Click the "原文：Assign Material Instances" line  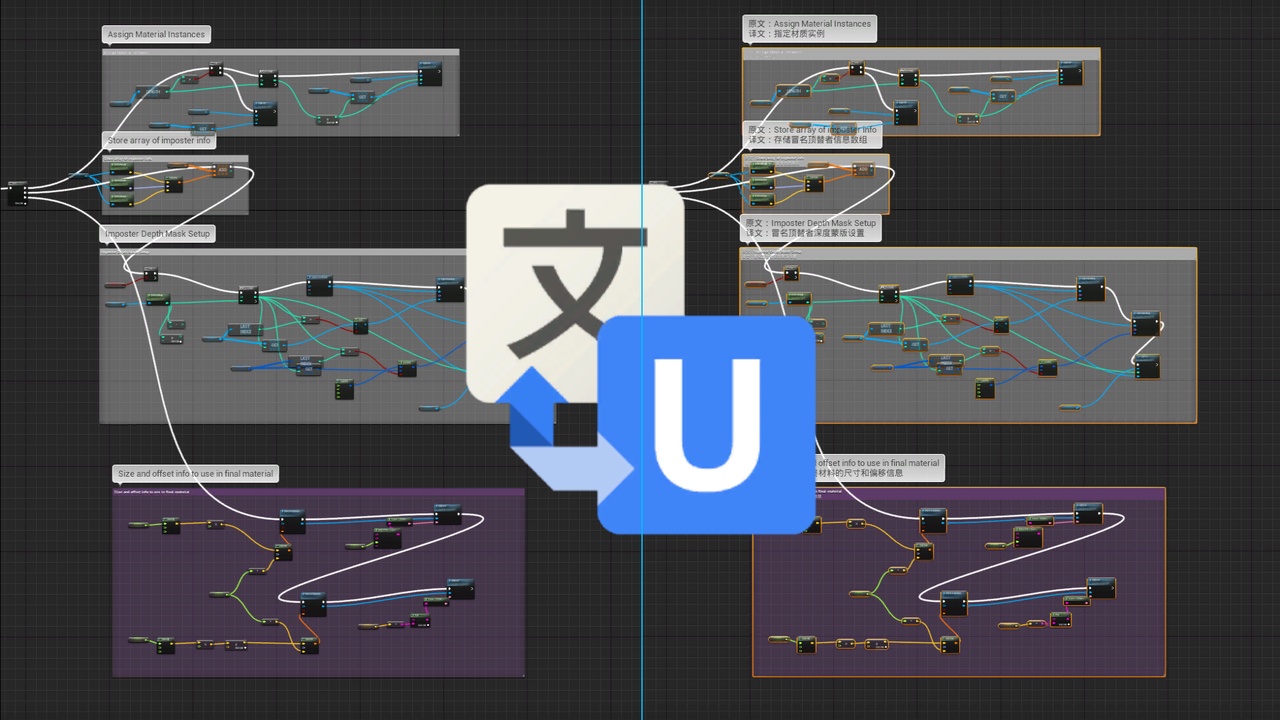coord(809,23)
